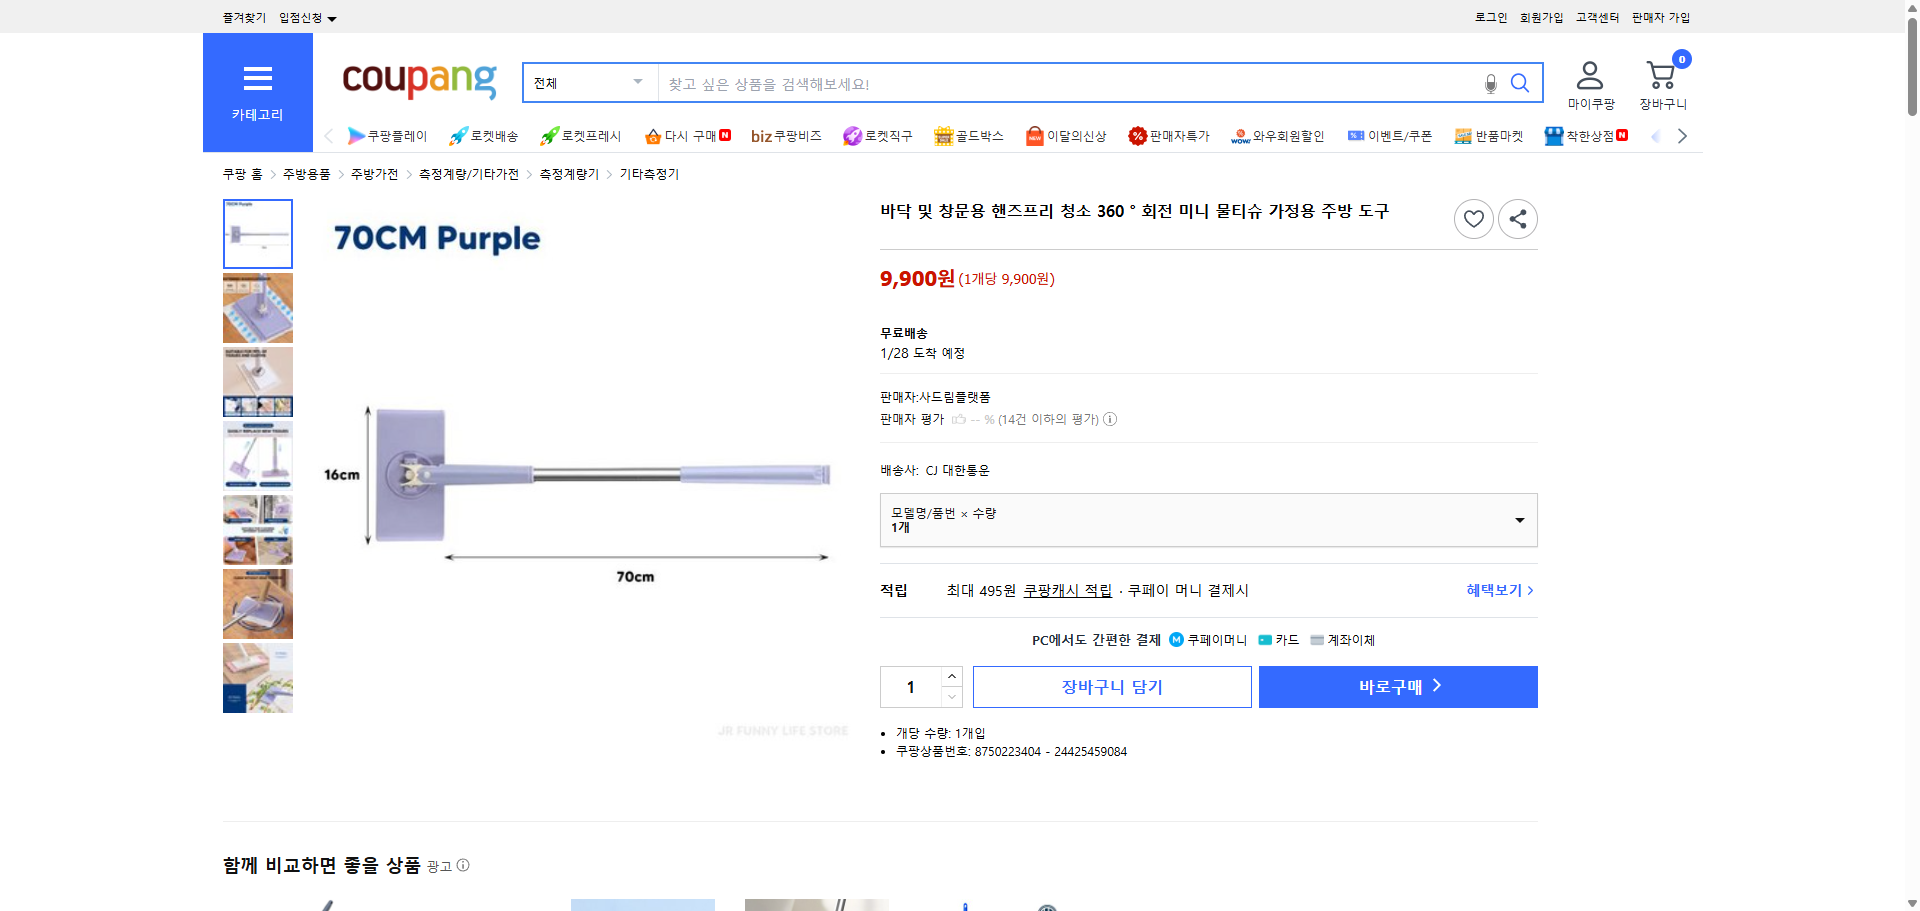Viewport: 1920px width, 911px height.
Task: Open 마이쿠팡 account icon
Action: pos(1588,73)
